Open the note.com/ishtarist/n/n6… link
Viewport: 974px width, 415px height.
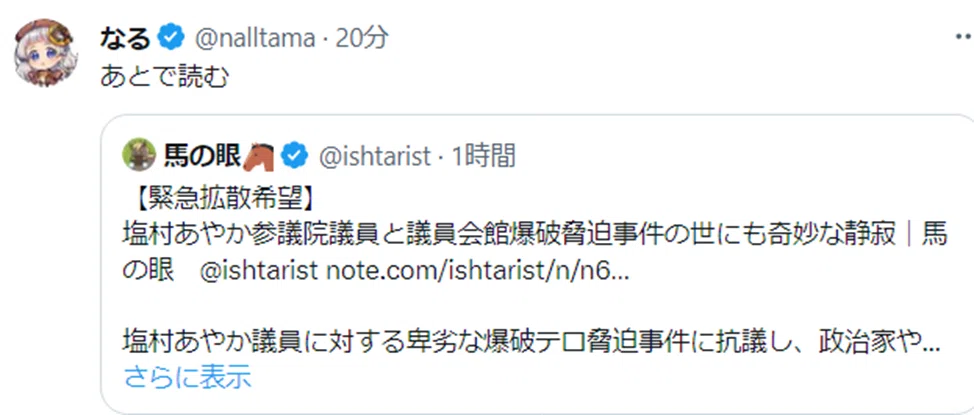[477, 271]
